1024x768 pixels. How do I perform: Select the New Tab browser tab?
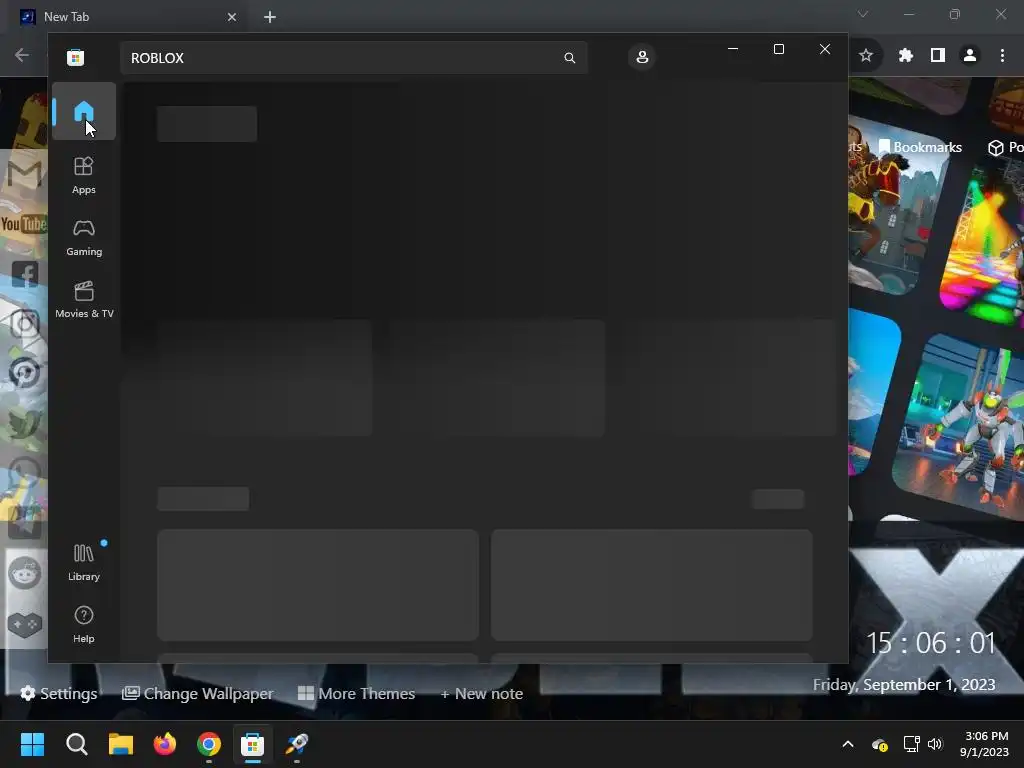(127, 17)
